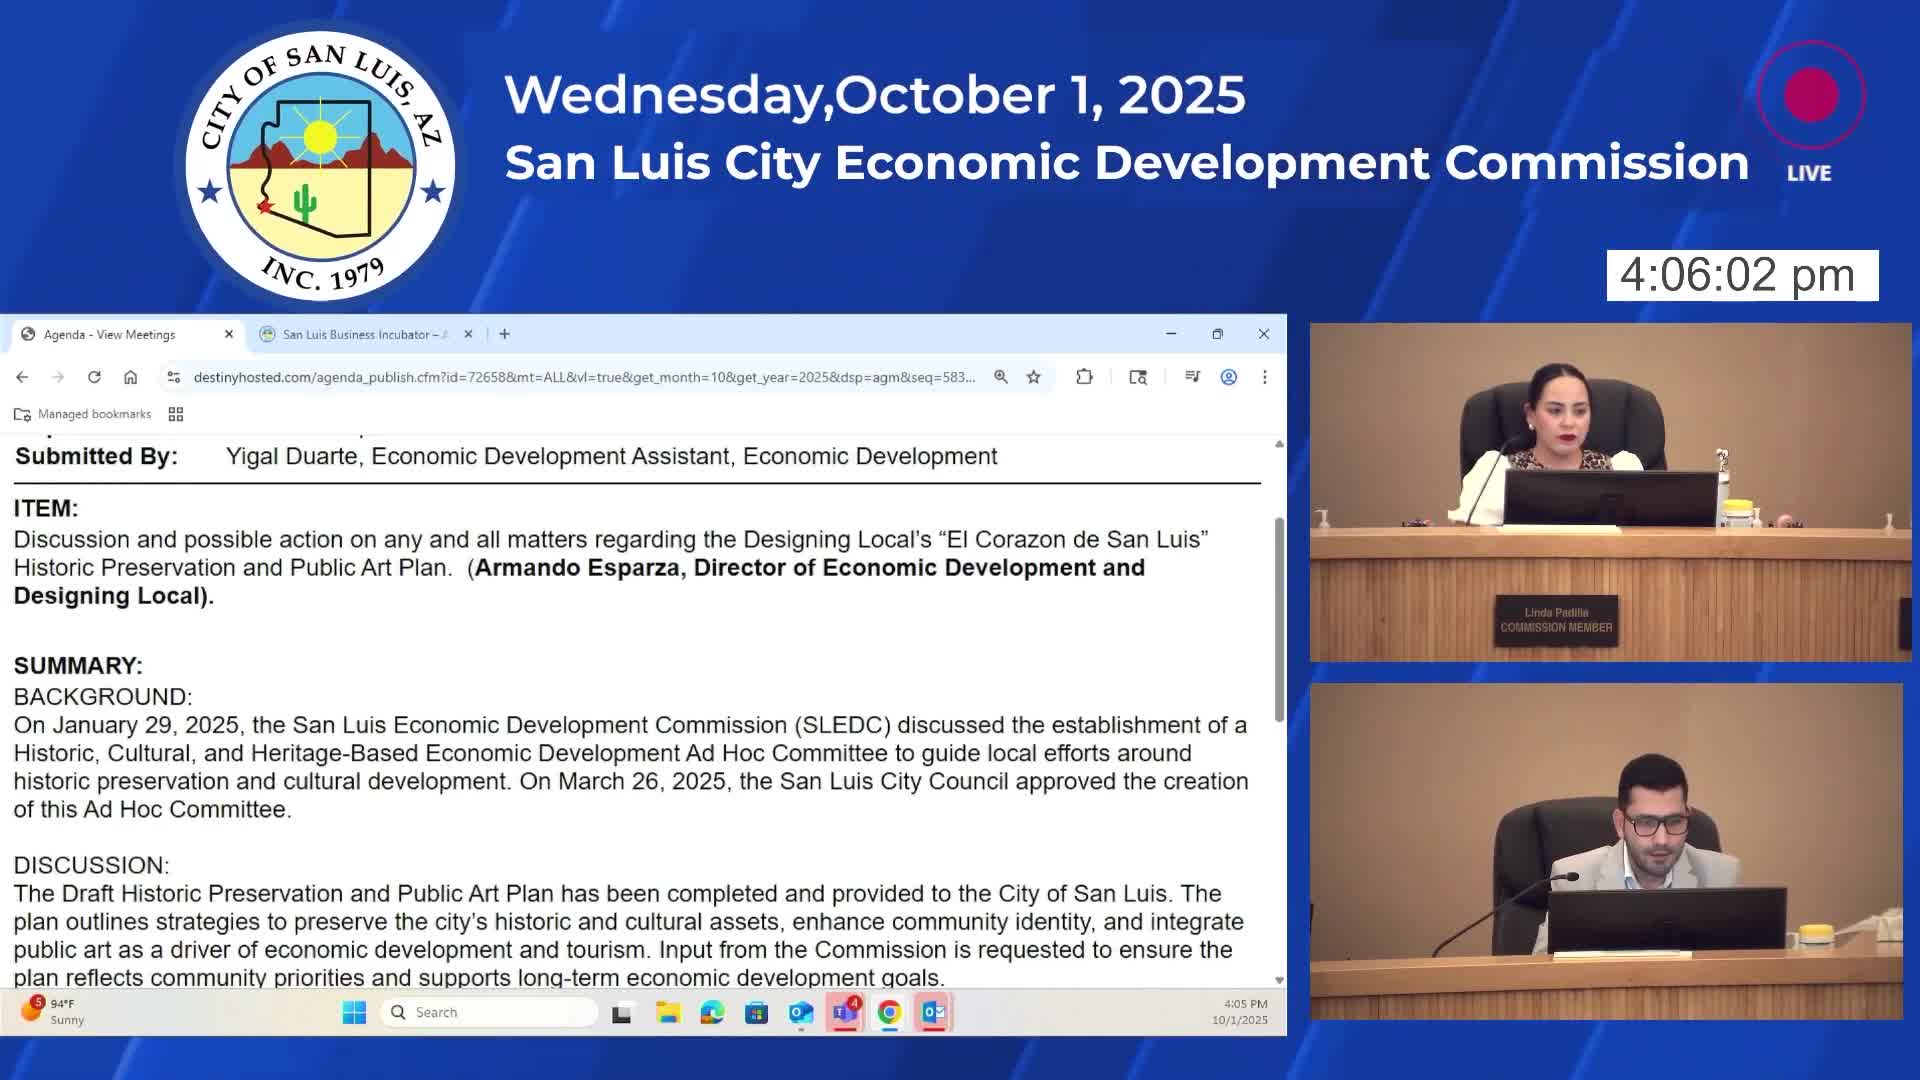The image size is (1920, 1080).
Task: Open Chrome three-dot menu
Action: 1264,377
